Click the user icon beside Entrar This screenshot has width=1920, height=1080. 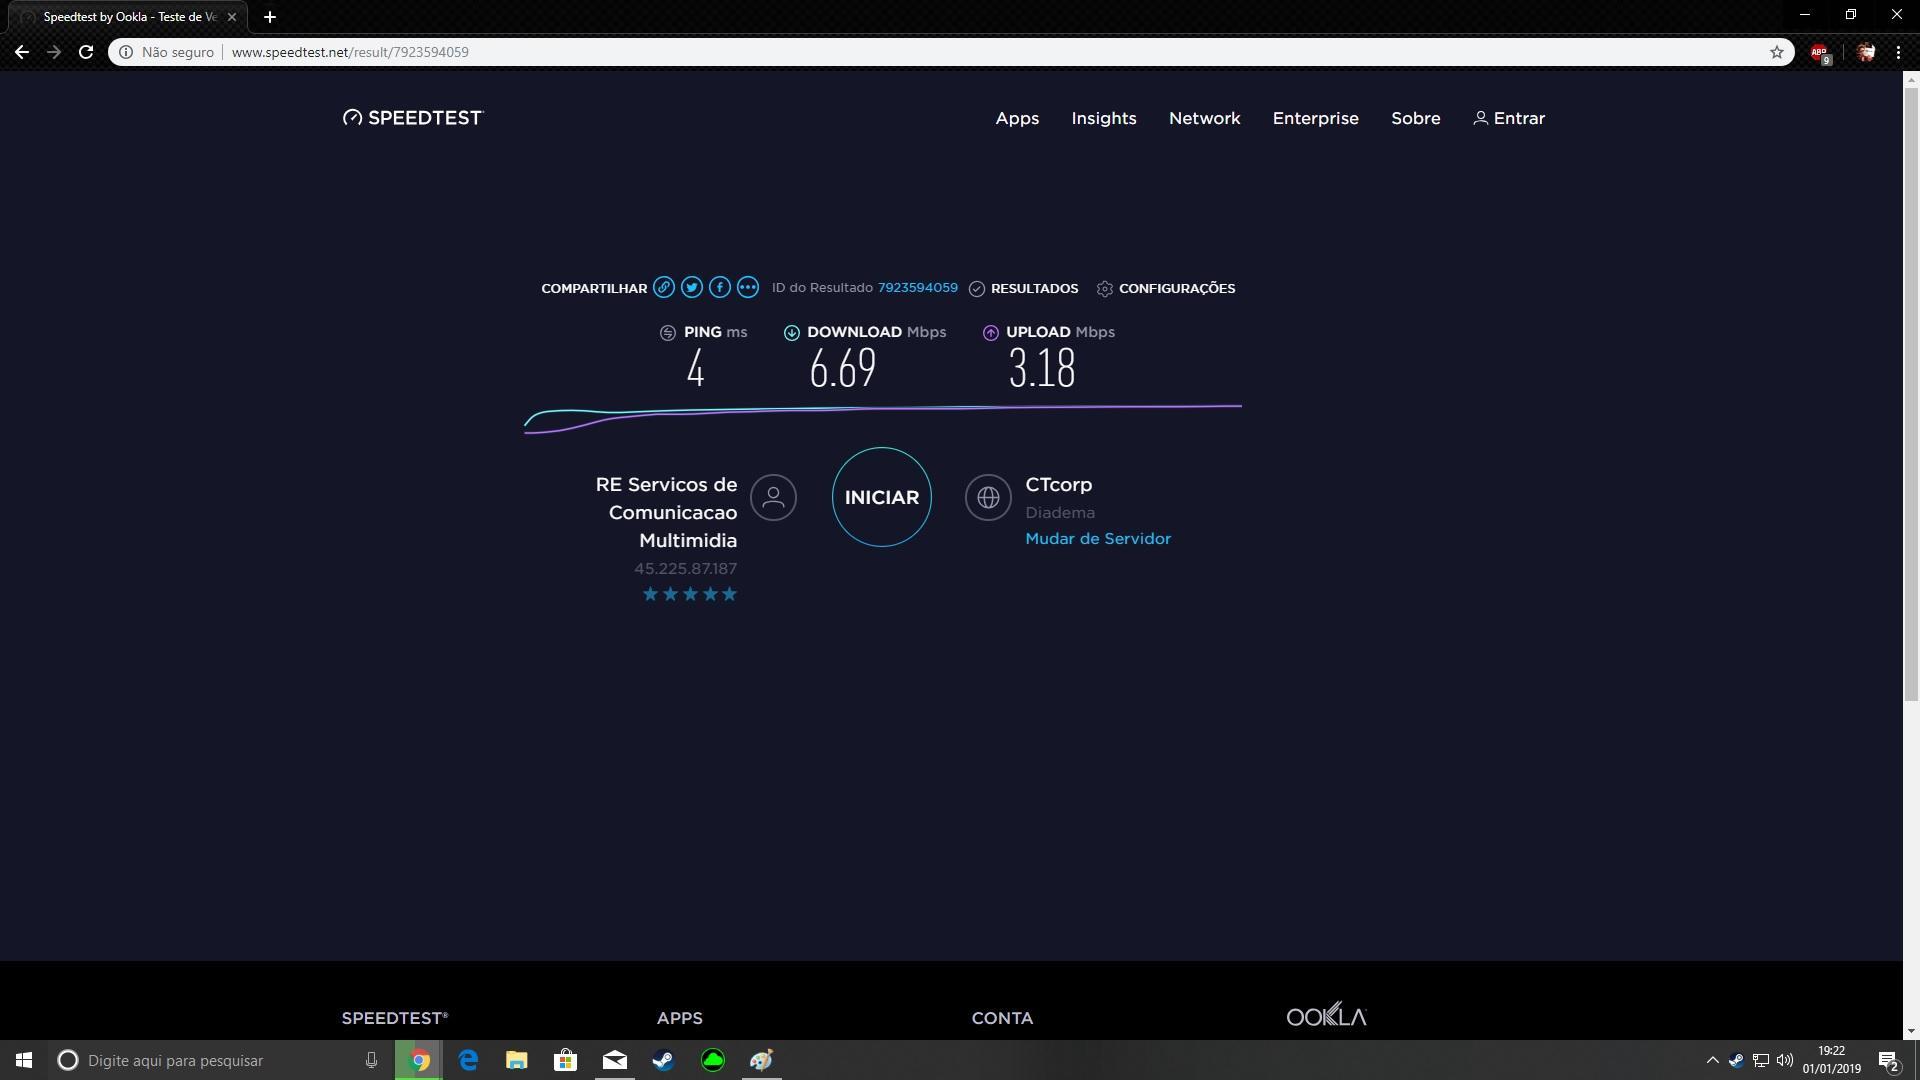[1480, 118]
